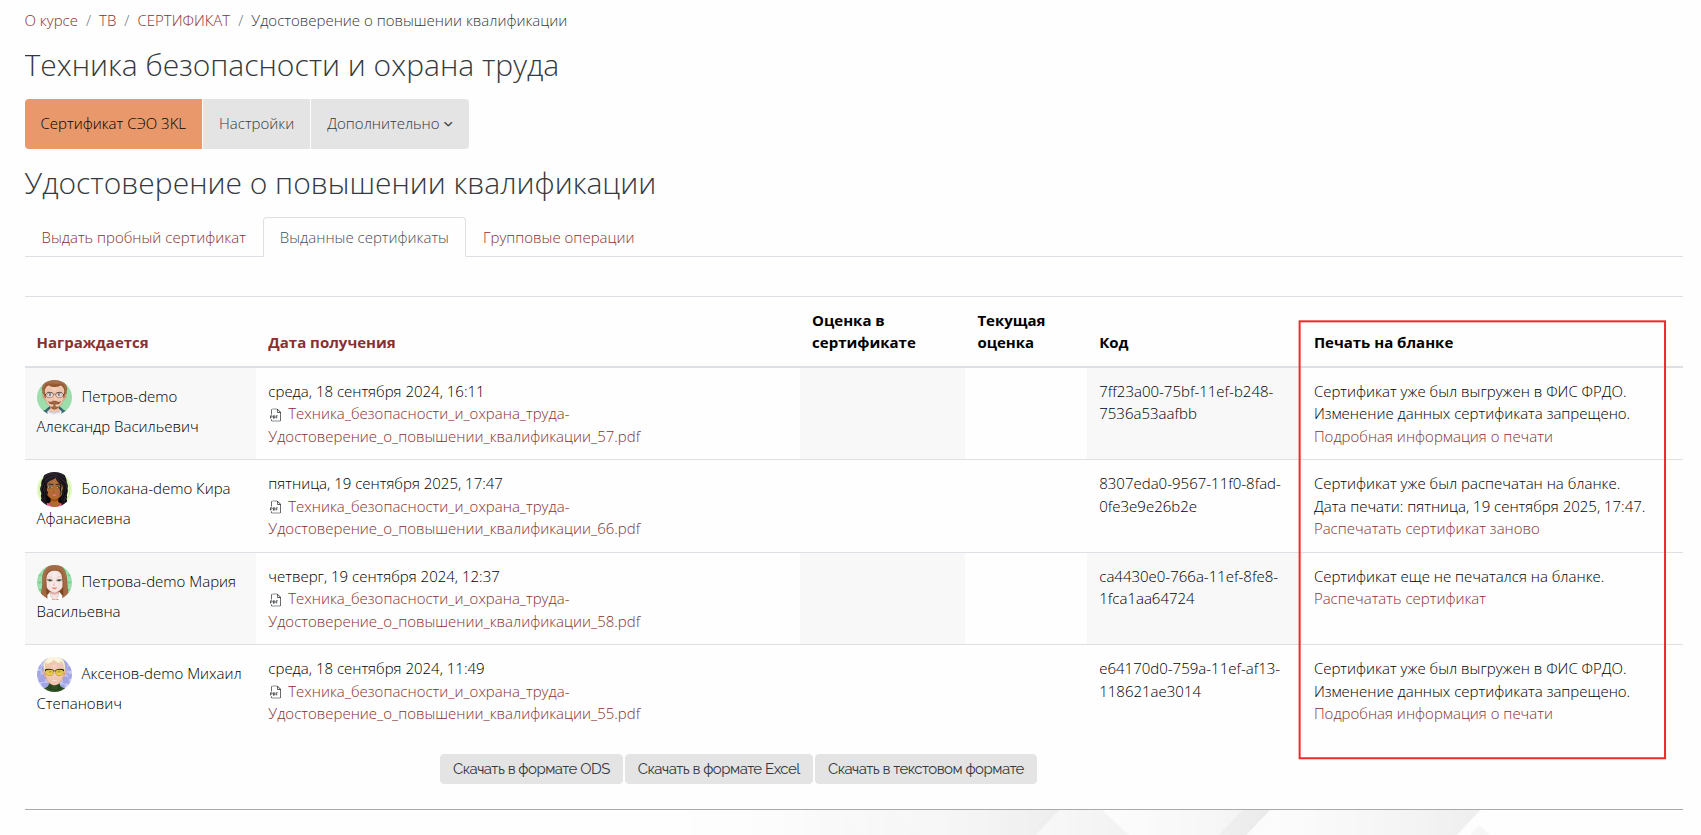Sort table by Награждается column
Viewport: 1701px width, 835px height.
click(92, 343)
